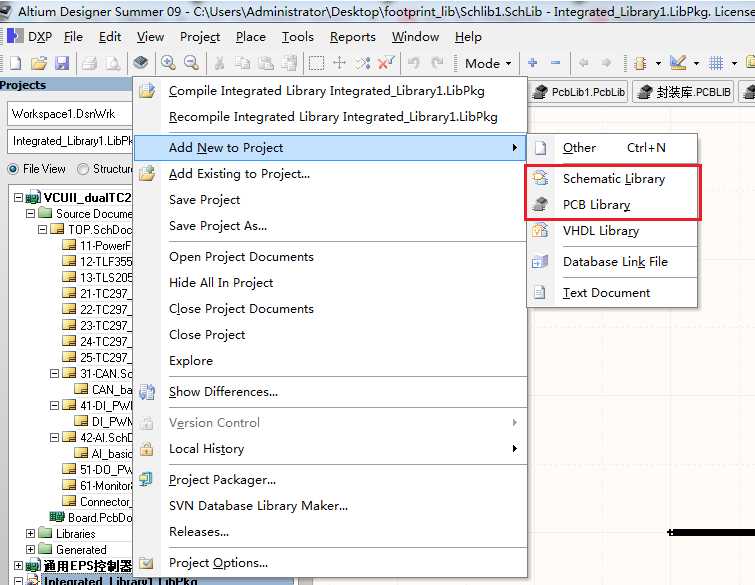Screen dimensions: 755x585
Task: Click the Paste toolbar icon
Action: [265, 63]
